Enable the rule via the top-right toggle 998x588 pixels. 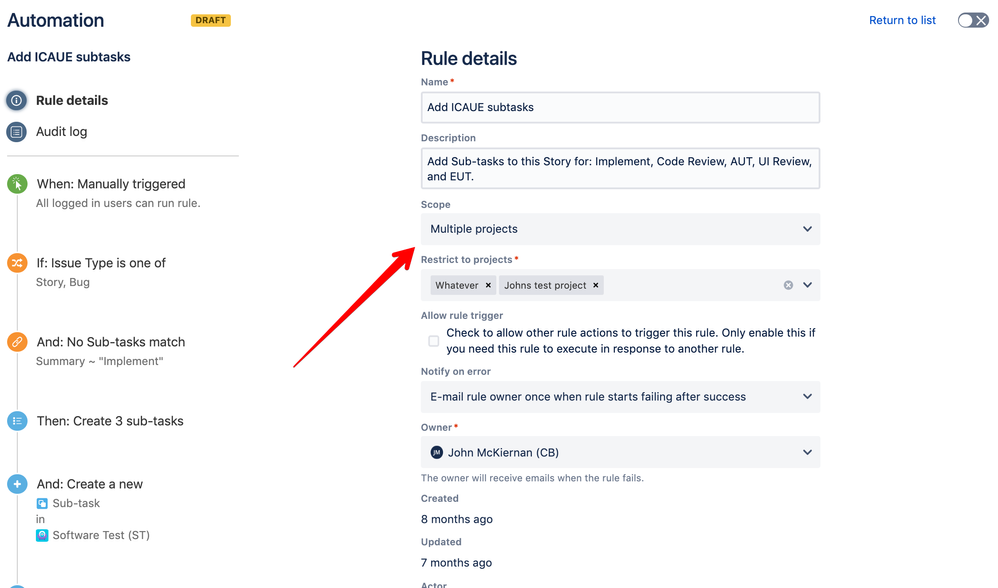click(971, 19)
